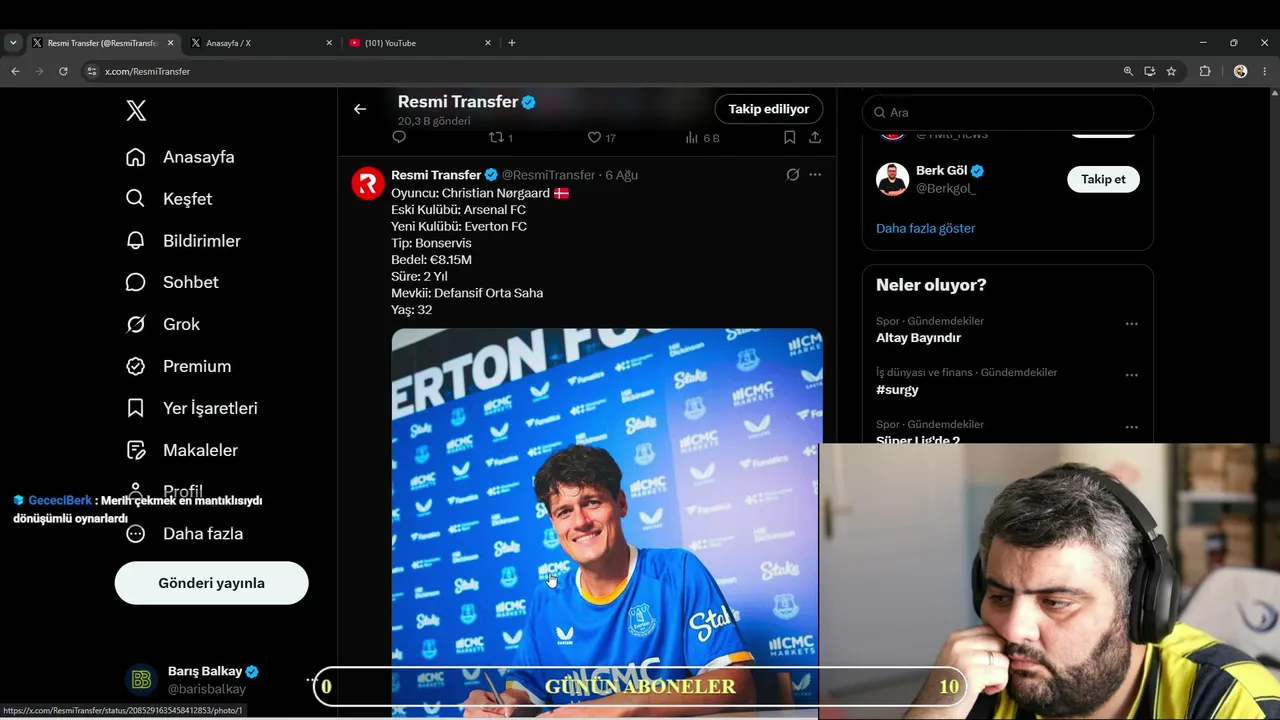Open Berk Göl's profile avatar

[892, 180]
